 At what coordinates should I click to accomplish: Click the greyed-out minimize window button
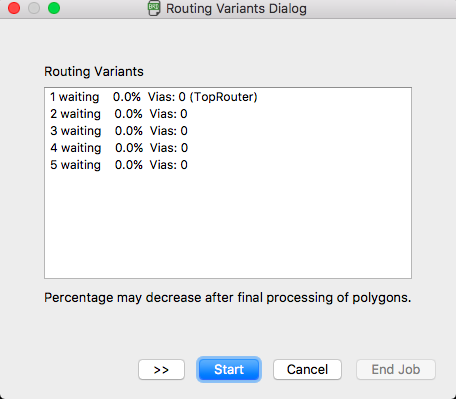(34, 8)
